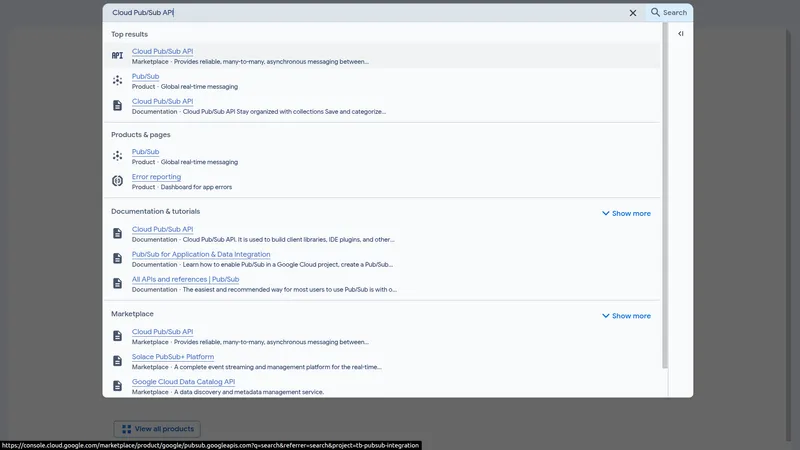Click the icon beside Marketplace Cloud Pub/Sub API

117,336
